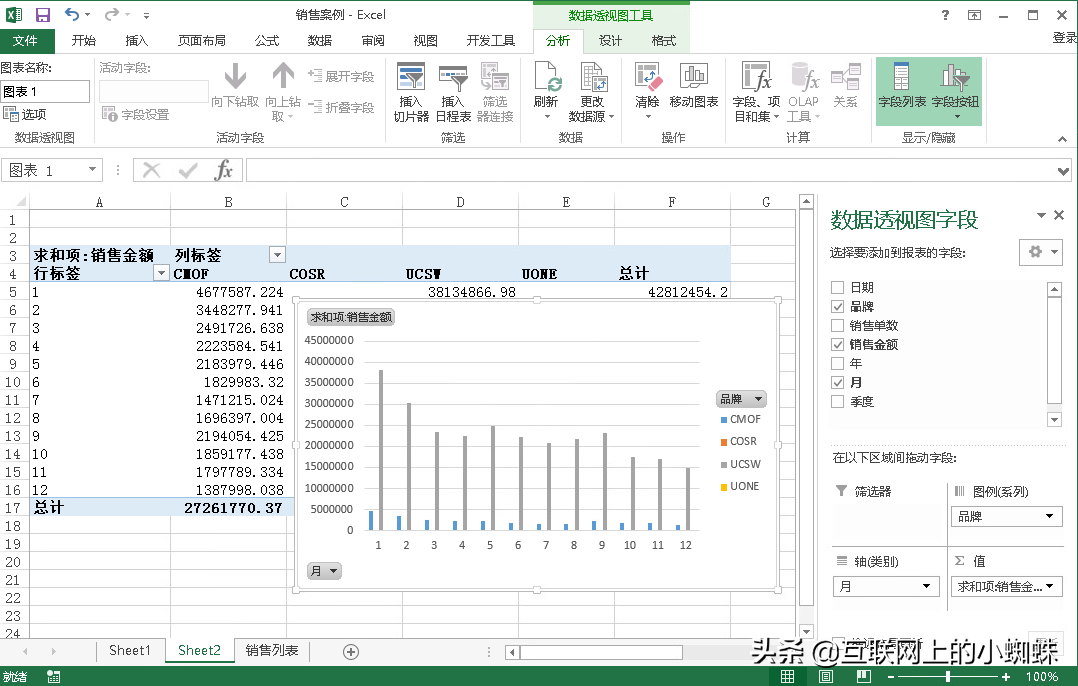
Task: Click the Clear (清除) icon
Action: pyautogui.click(x=647, y=91)
